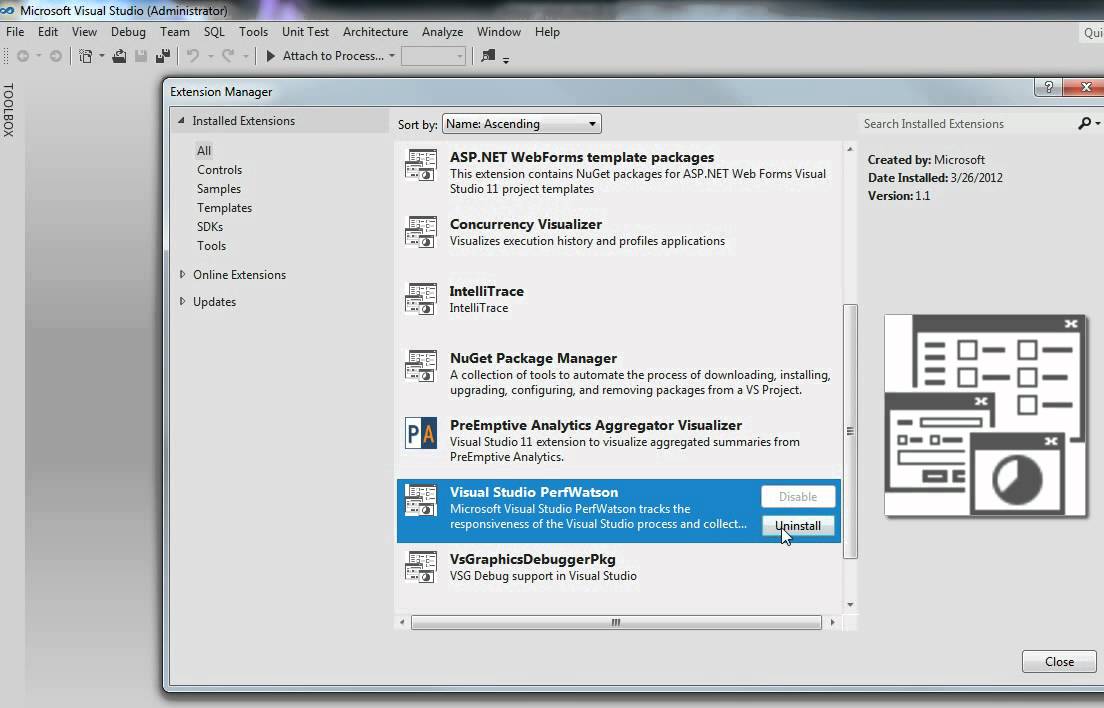Open the Redo history dropdown arrow

tap(245, 56)
